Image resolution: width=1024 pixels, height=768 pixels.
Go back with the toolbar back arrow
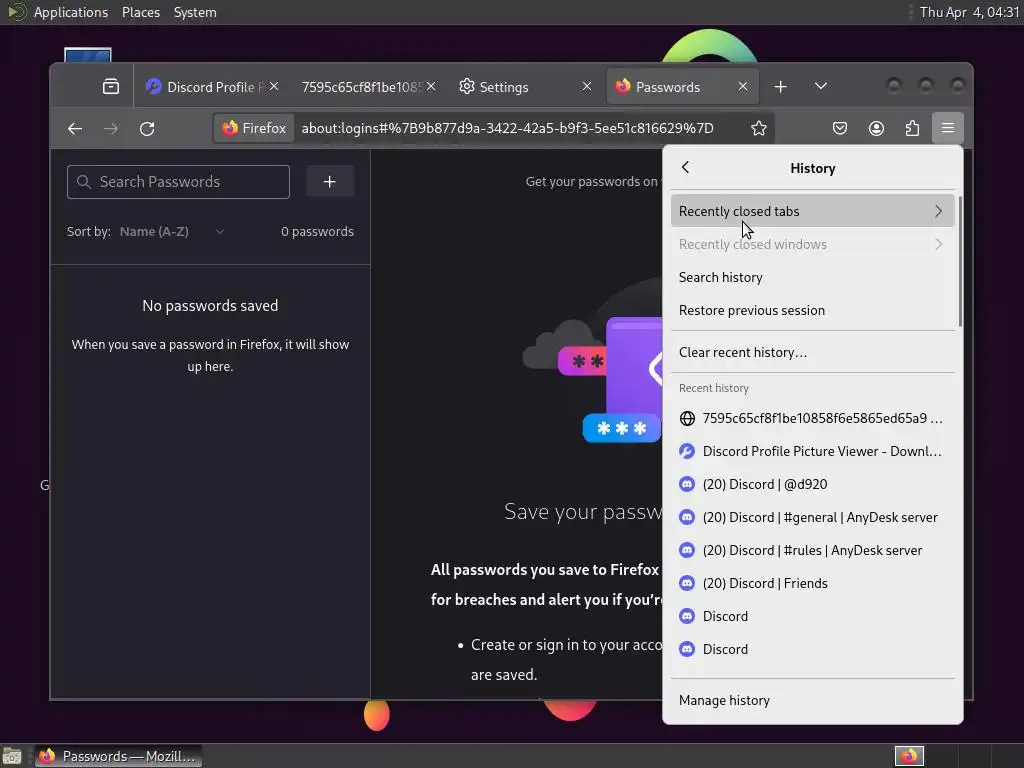click(75, 129)
